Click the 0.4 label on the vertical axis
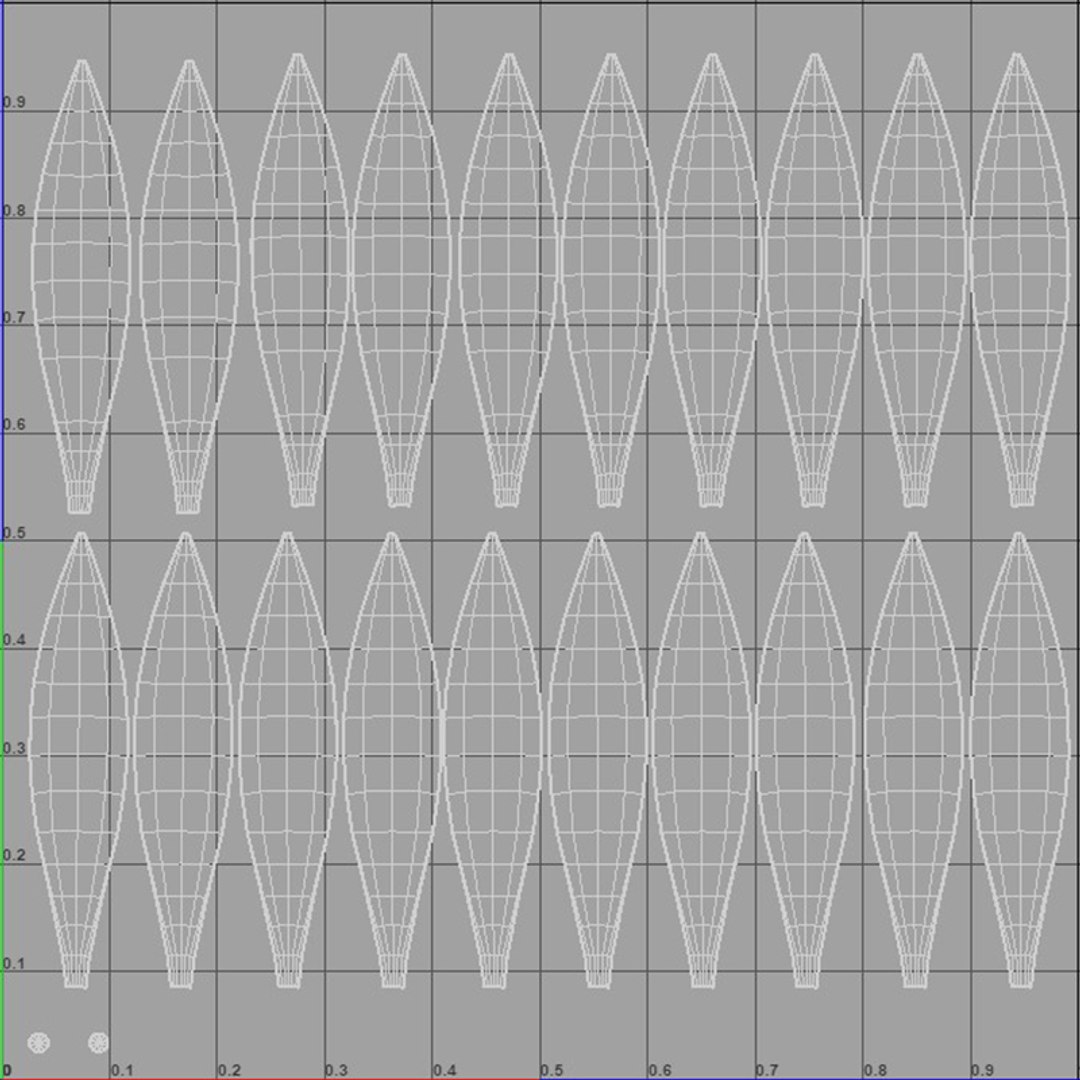Image resolution: width=1080 pixels, height=1080 pixels. [14, 640]
